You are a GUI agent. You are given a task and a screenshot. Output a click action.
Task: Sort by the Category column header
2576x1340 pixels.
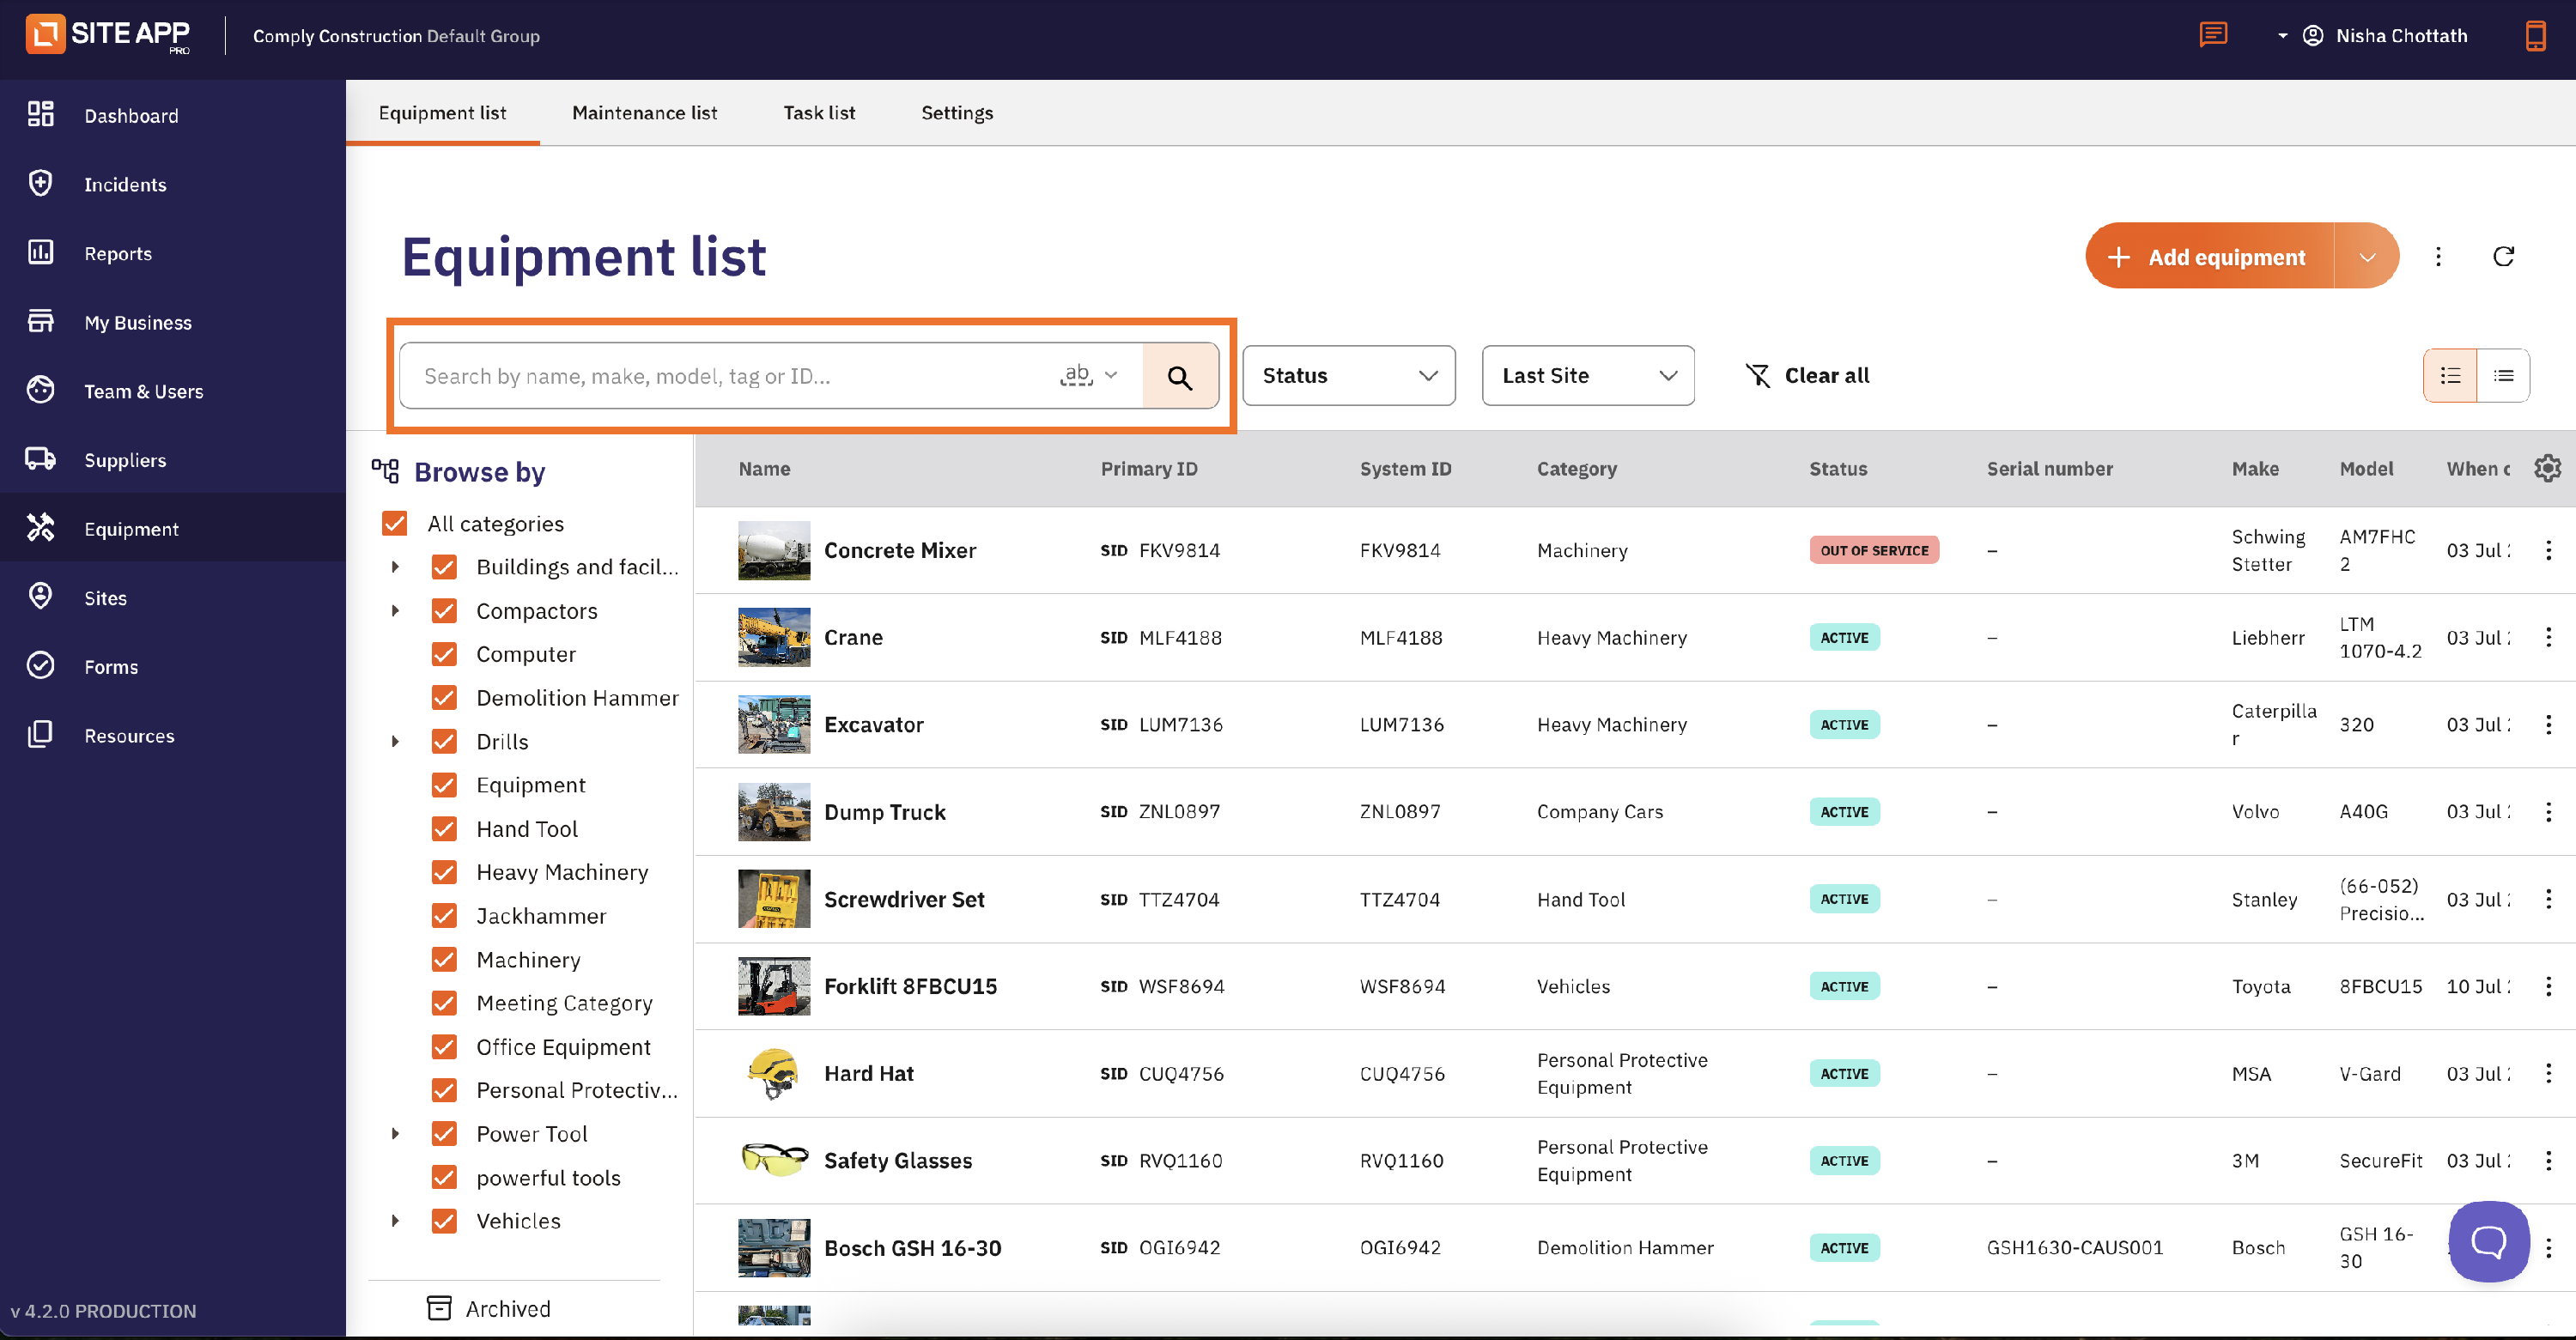click(1576, 468)
